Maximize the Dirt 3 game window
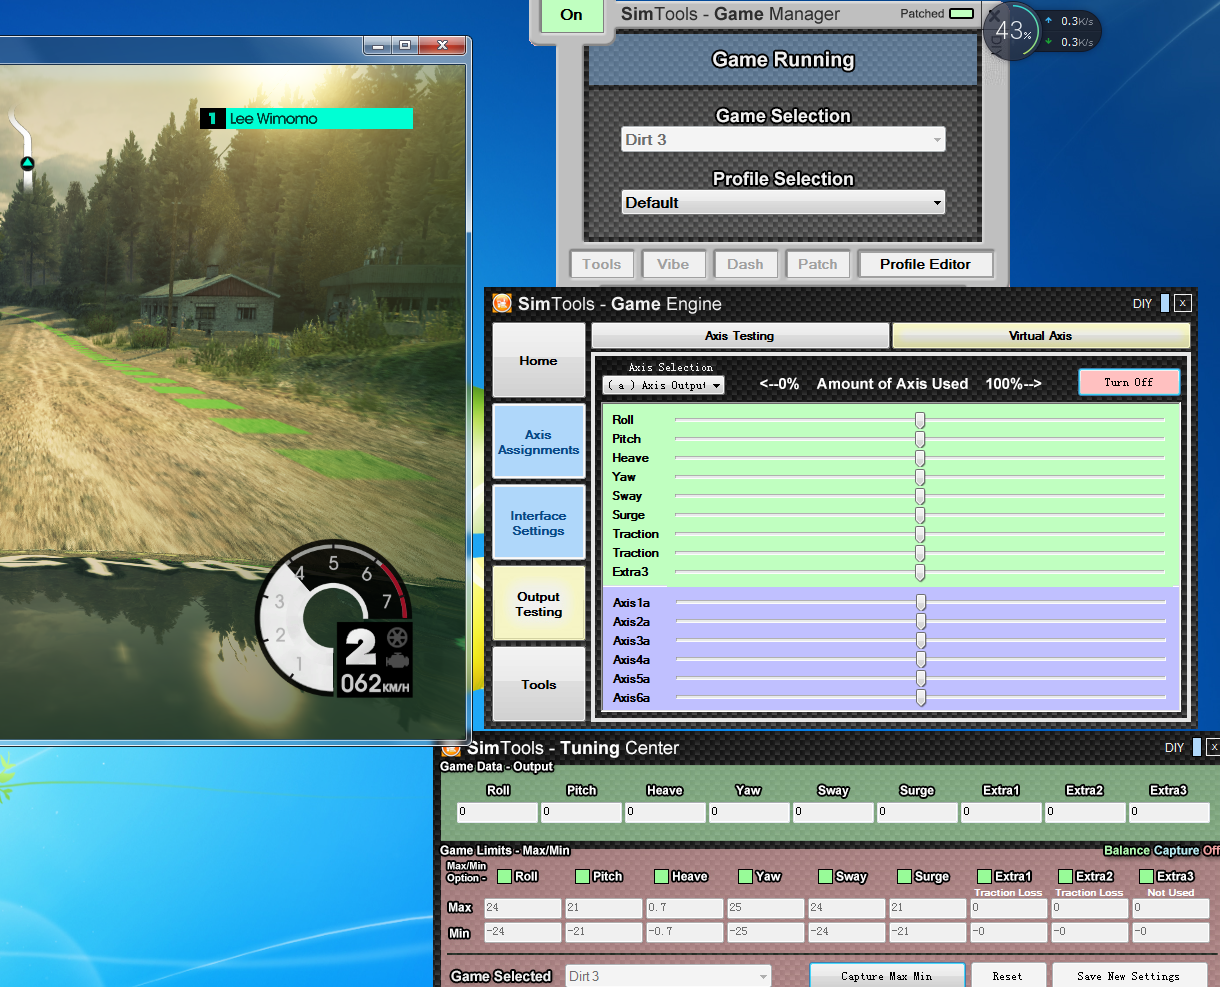Viewport: 1220px width, 987px height. pyautogui.click(x=405, y=45)
